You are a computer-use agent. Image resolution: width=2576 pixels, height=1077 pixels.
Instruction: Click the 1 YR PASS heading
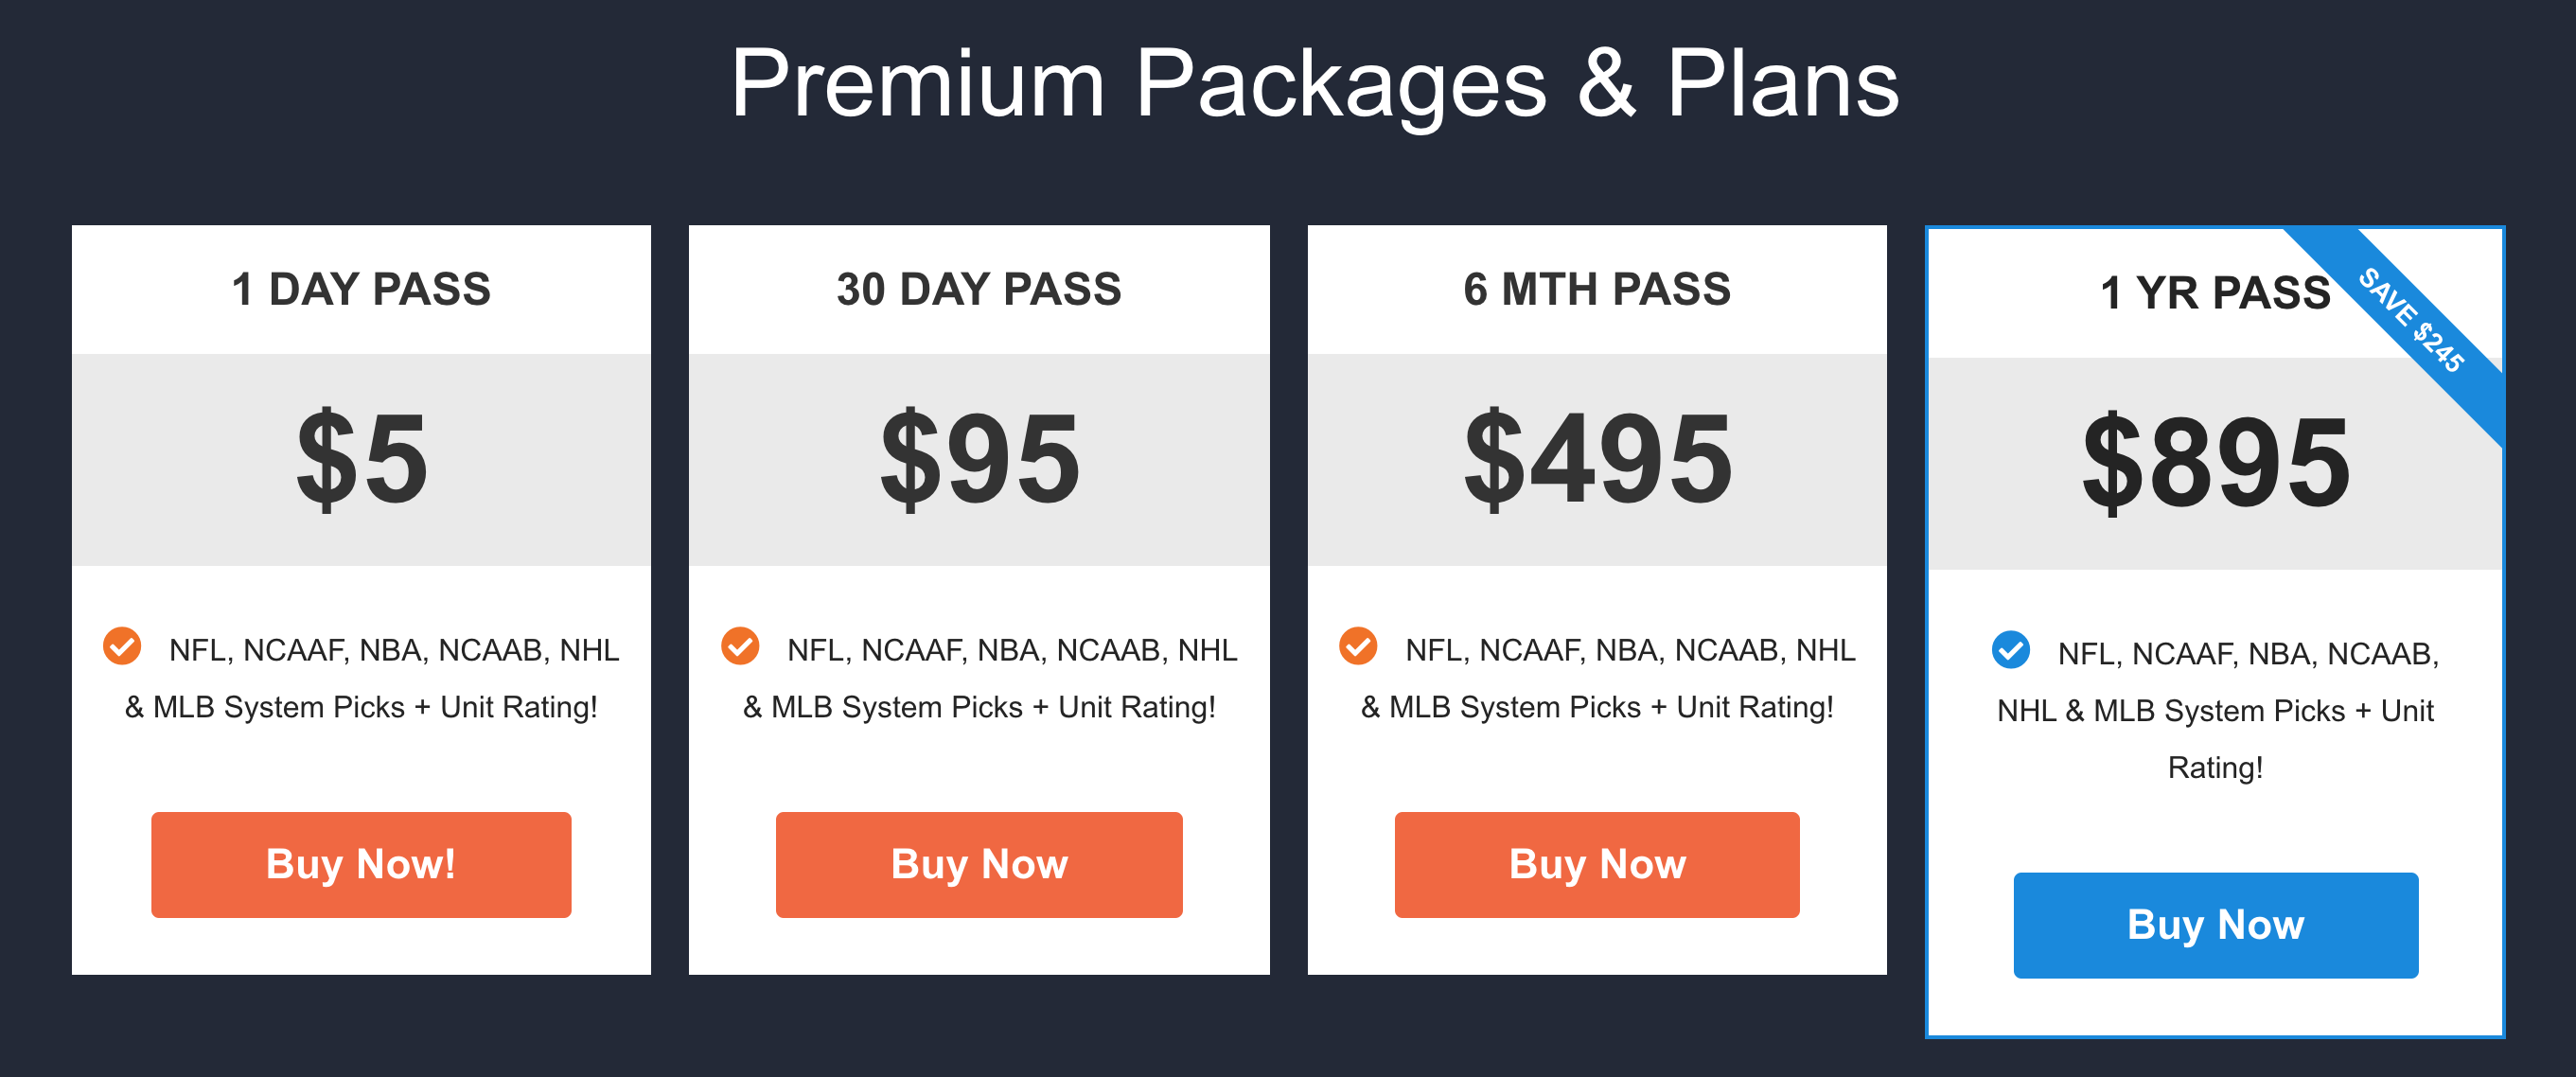tap(2215, 293)
